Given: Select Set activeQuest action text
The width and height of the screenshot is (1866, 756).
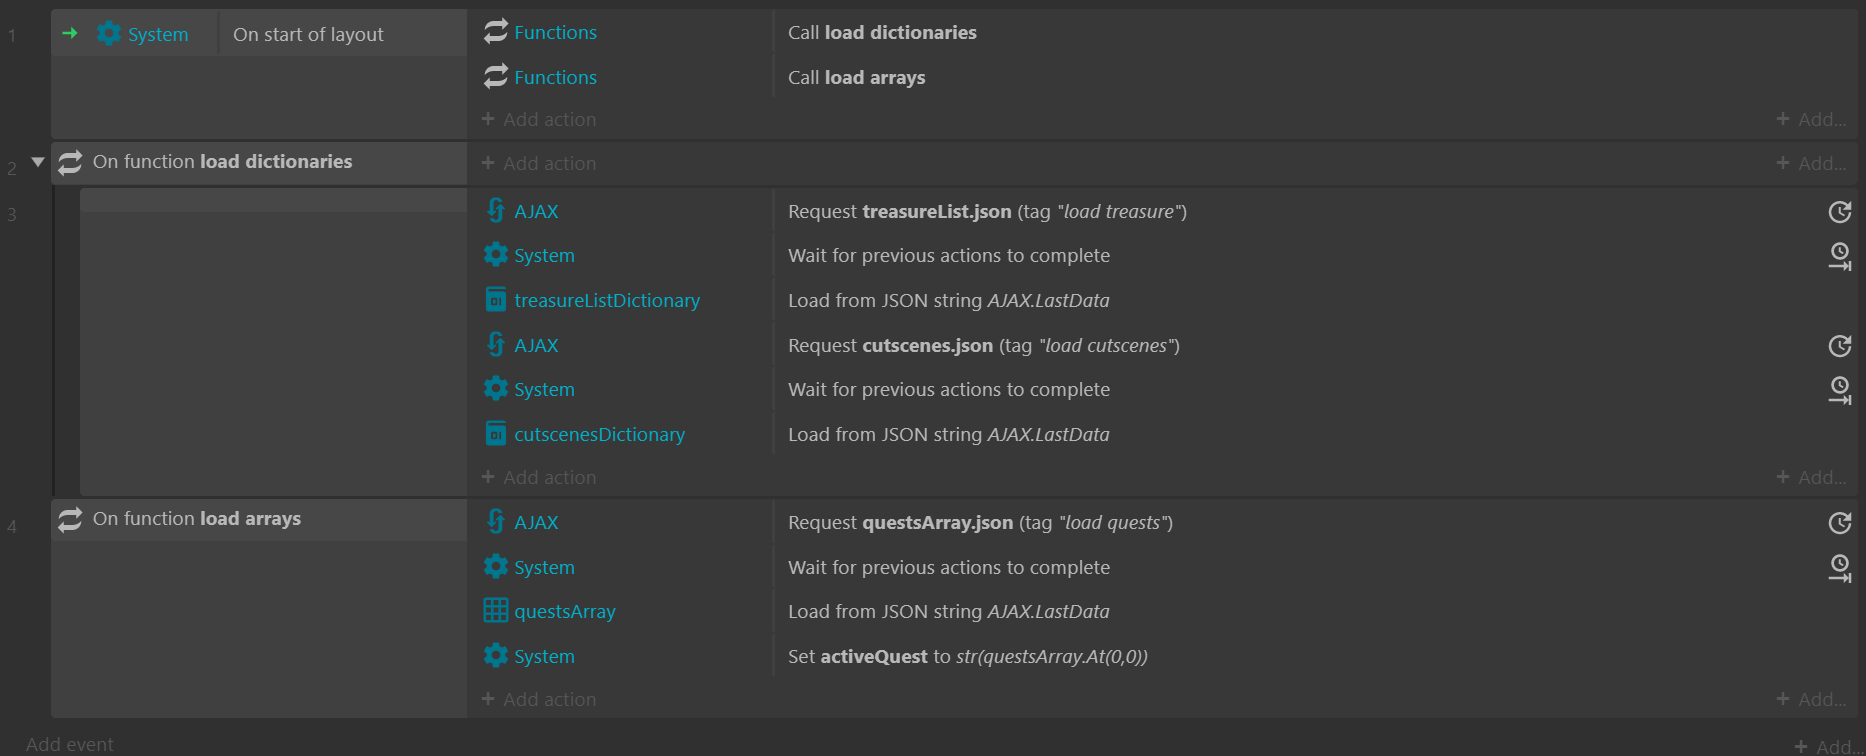Looking at the screenshot, I should point(968,656).
